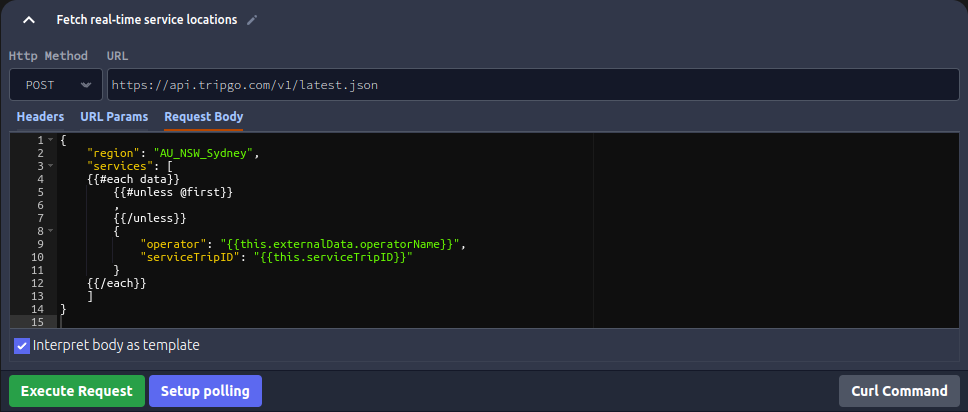
Task: Fold the object block at line 8
Action: [x=50, y=231]
